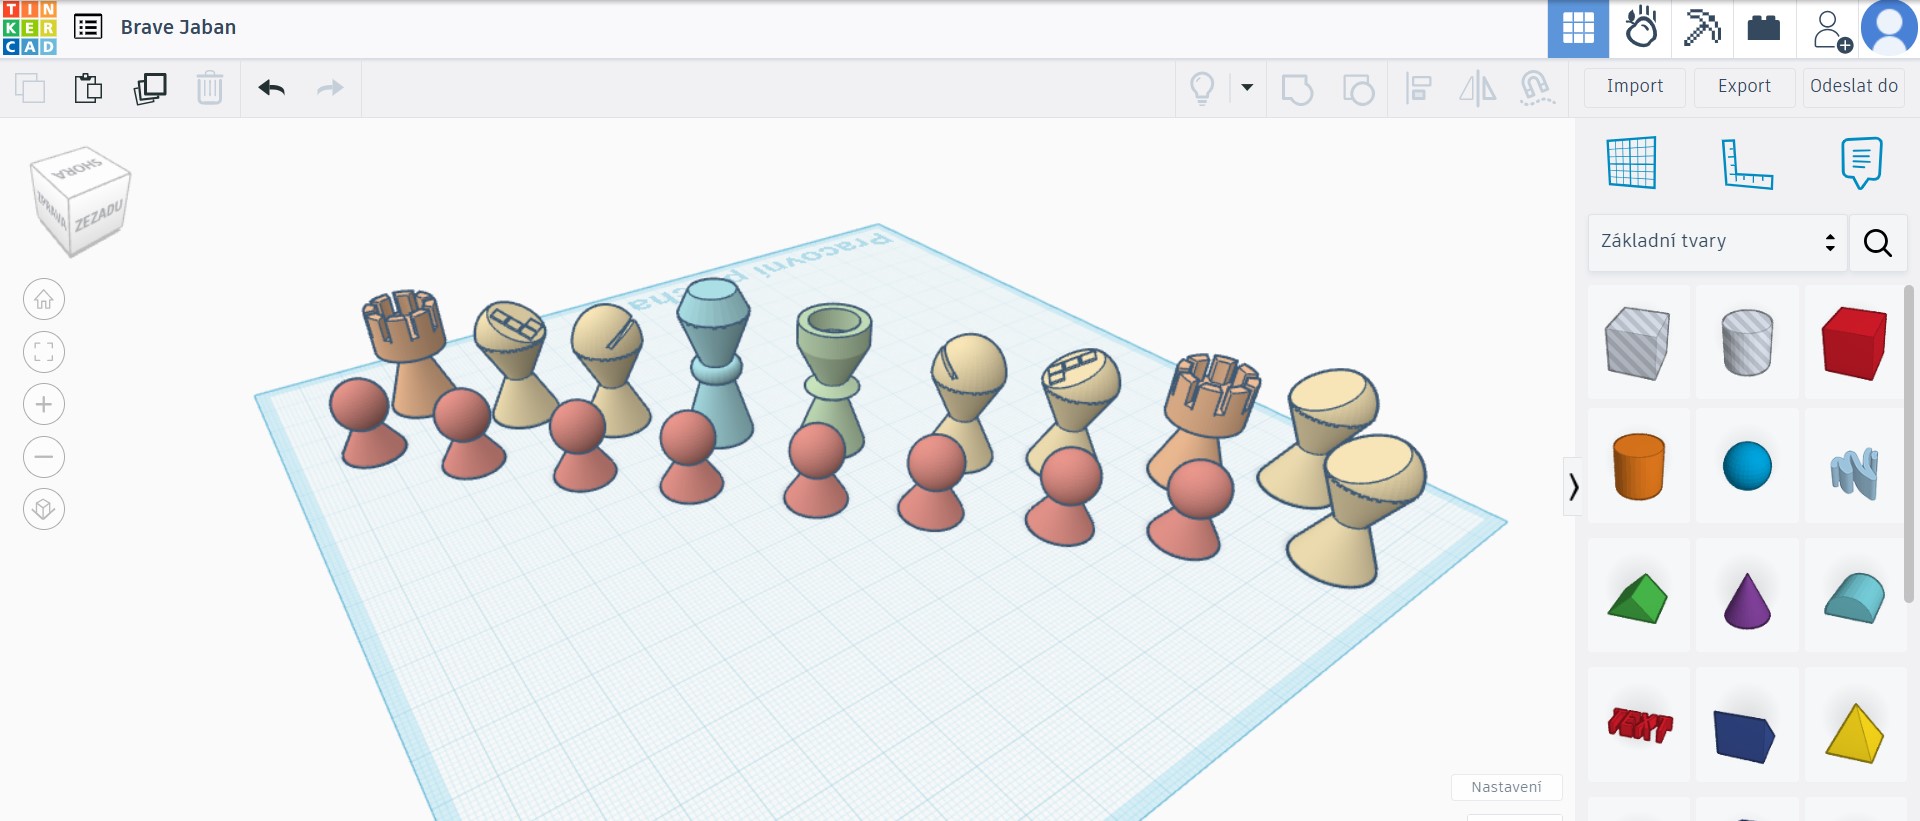Toggle show all hidden objects lightbulb

pos(1202,88)
